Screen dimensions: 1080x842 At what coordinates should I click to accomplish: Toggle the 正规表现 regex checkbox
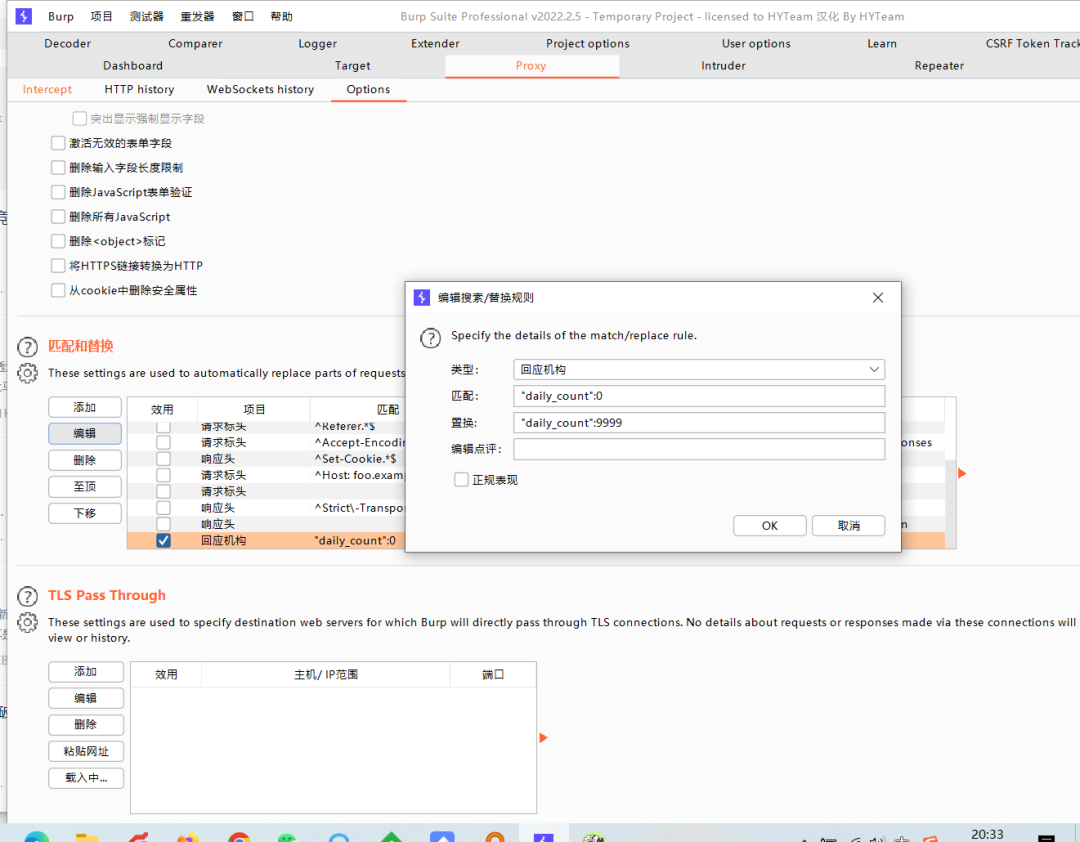click(x=461, y=480)
